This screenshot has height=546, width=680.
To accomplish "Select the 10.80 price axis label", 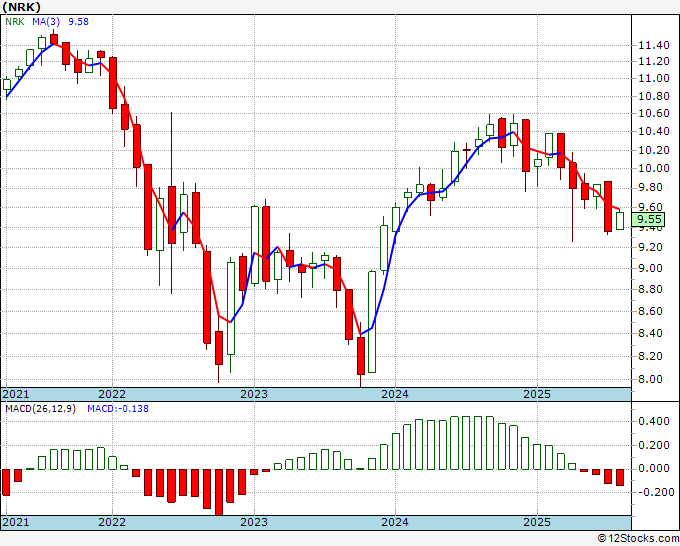I will coord(654,96).
